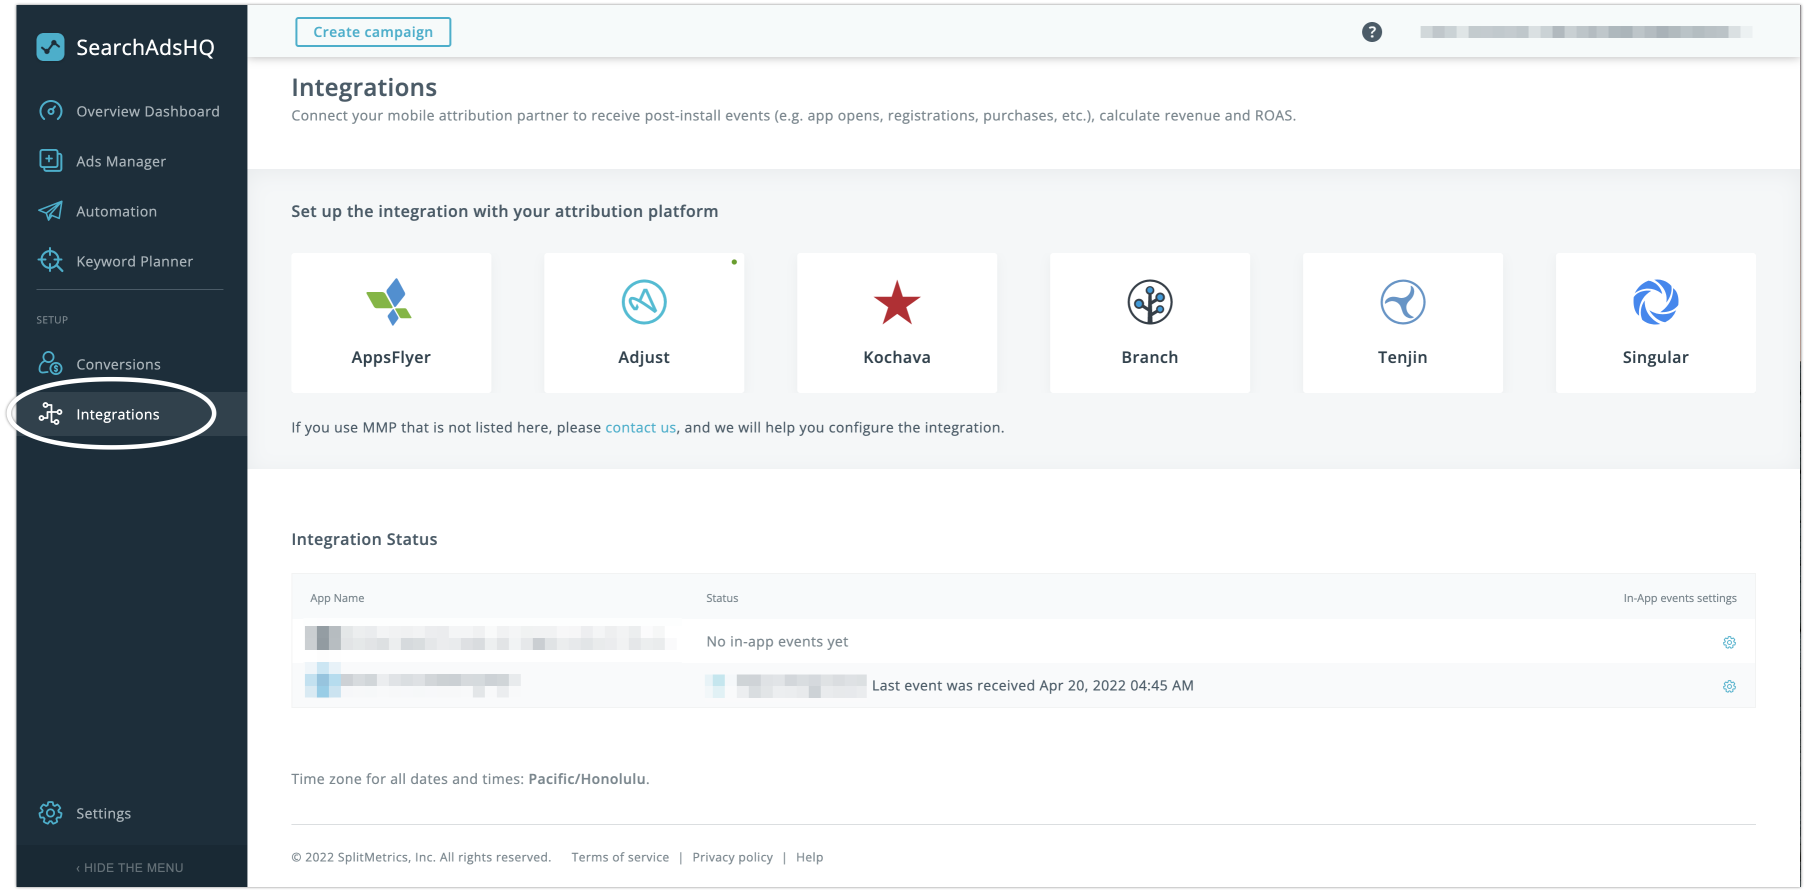The width and height of the screenshot is (1806, 892).
Task: Open Privacy policy link
Action: click(x=732, y=857)
